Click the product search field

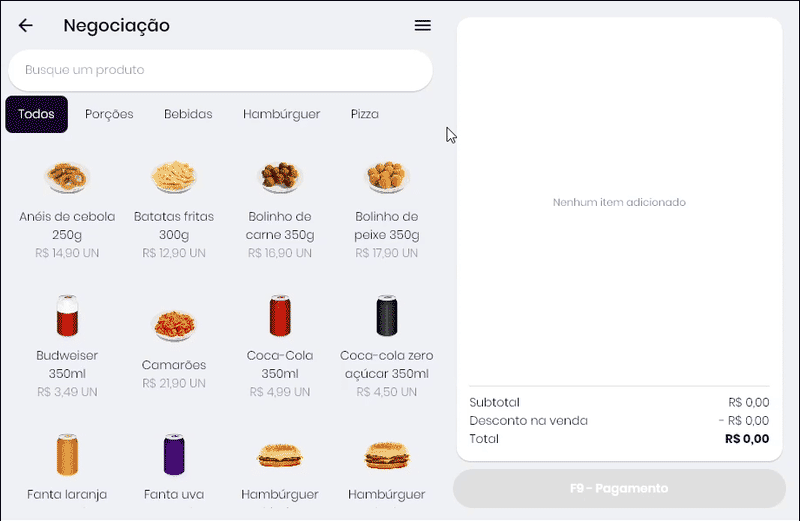pos(220,70)
